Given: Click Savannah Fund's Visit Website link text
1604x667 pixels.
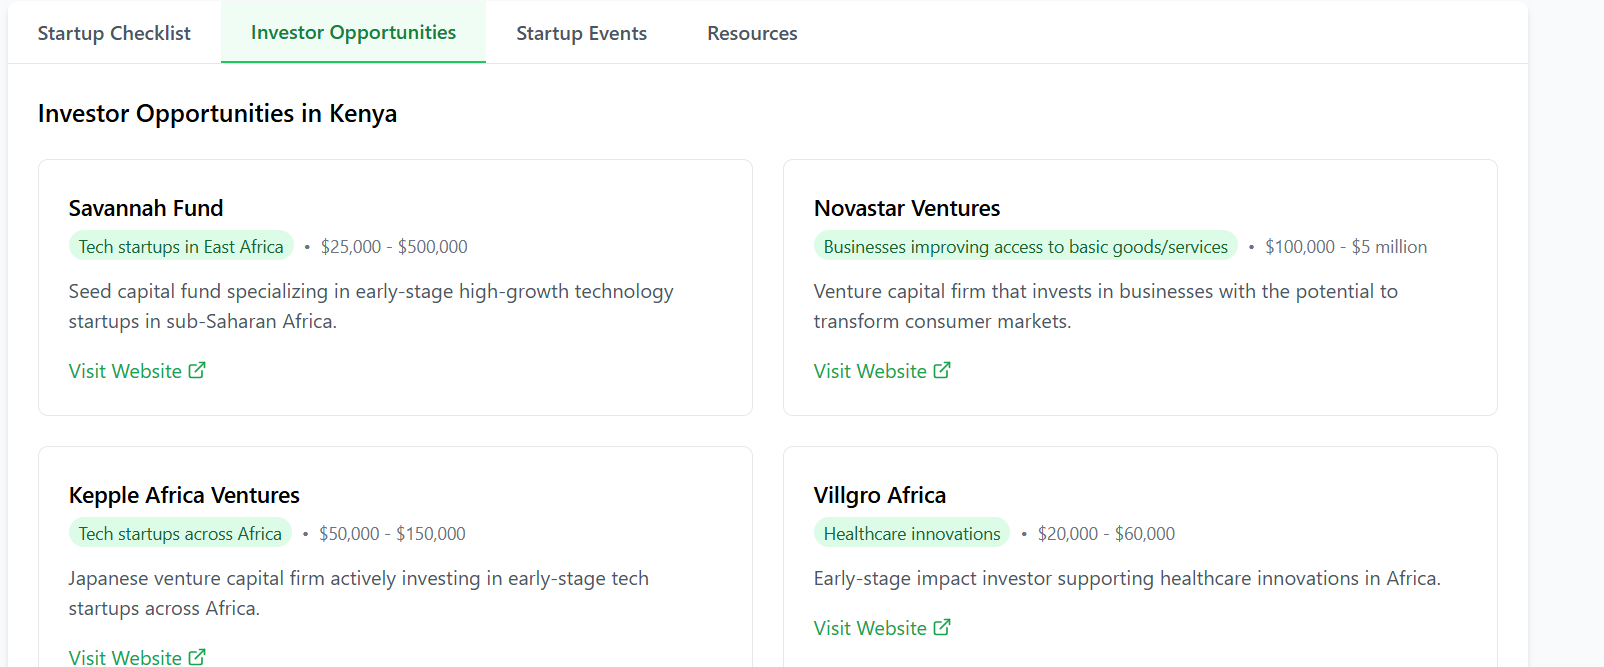Looking at the screenshot, I should pyautogui.click(x=125, y=371).
